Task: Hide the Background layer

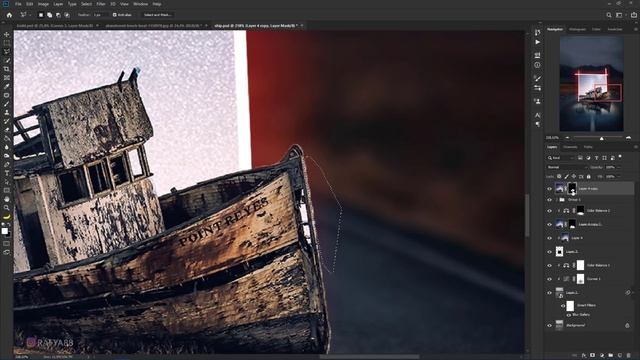Action: click(x=549, y=325)
